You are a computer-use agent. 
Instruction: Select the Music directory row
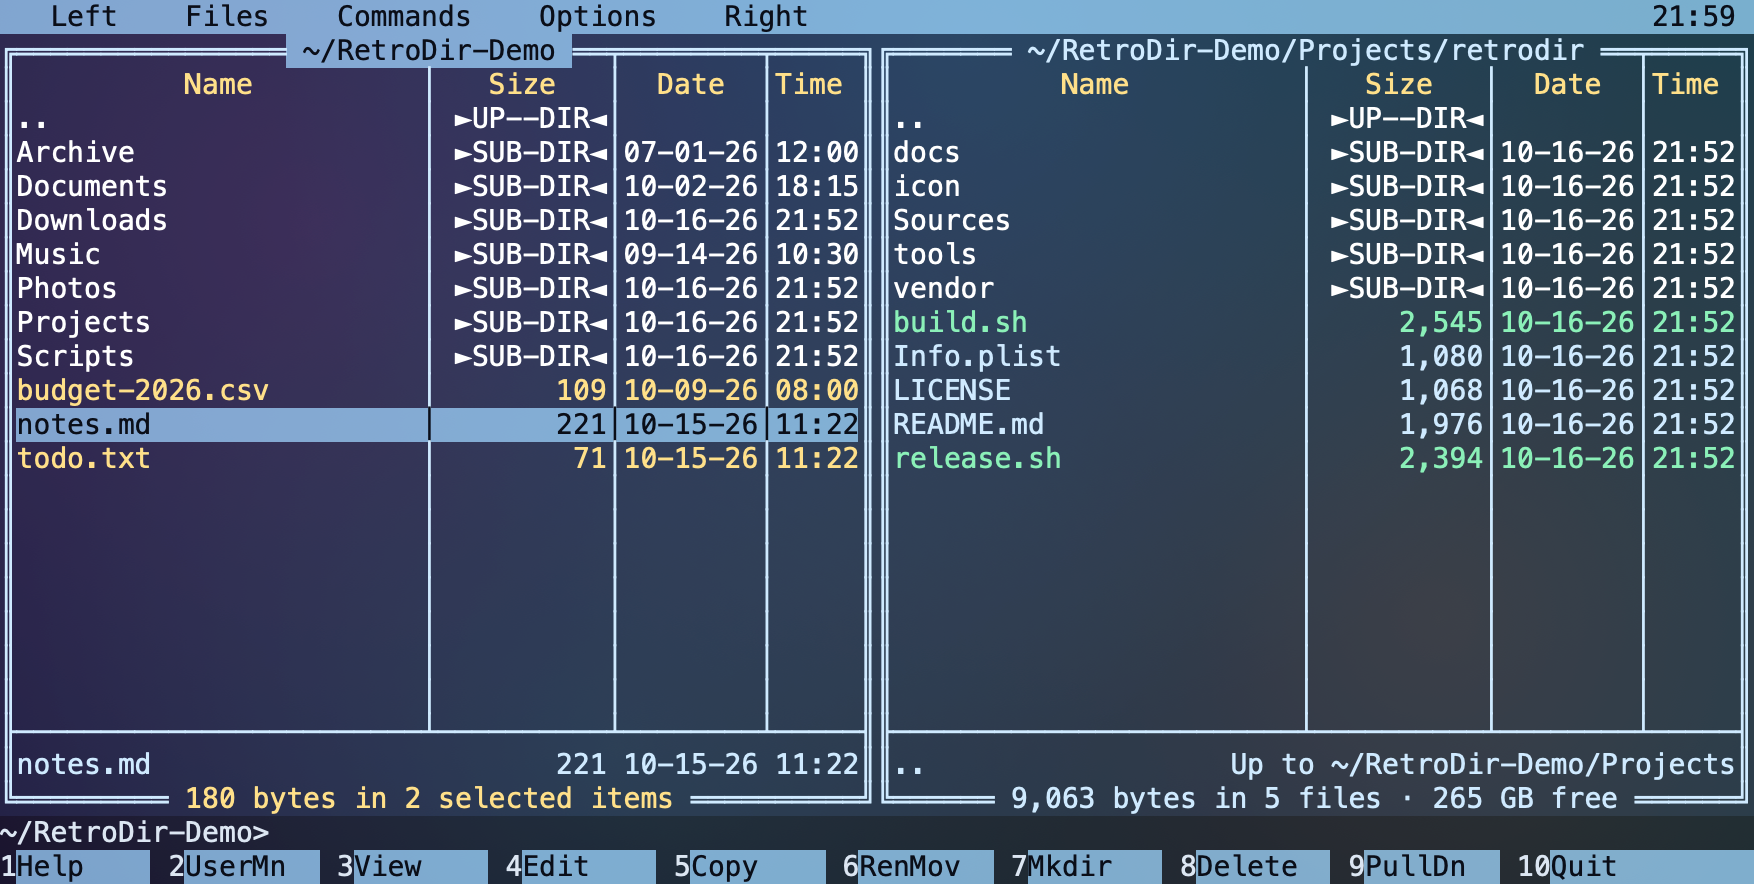[x=438, y=254]
